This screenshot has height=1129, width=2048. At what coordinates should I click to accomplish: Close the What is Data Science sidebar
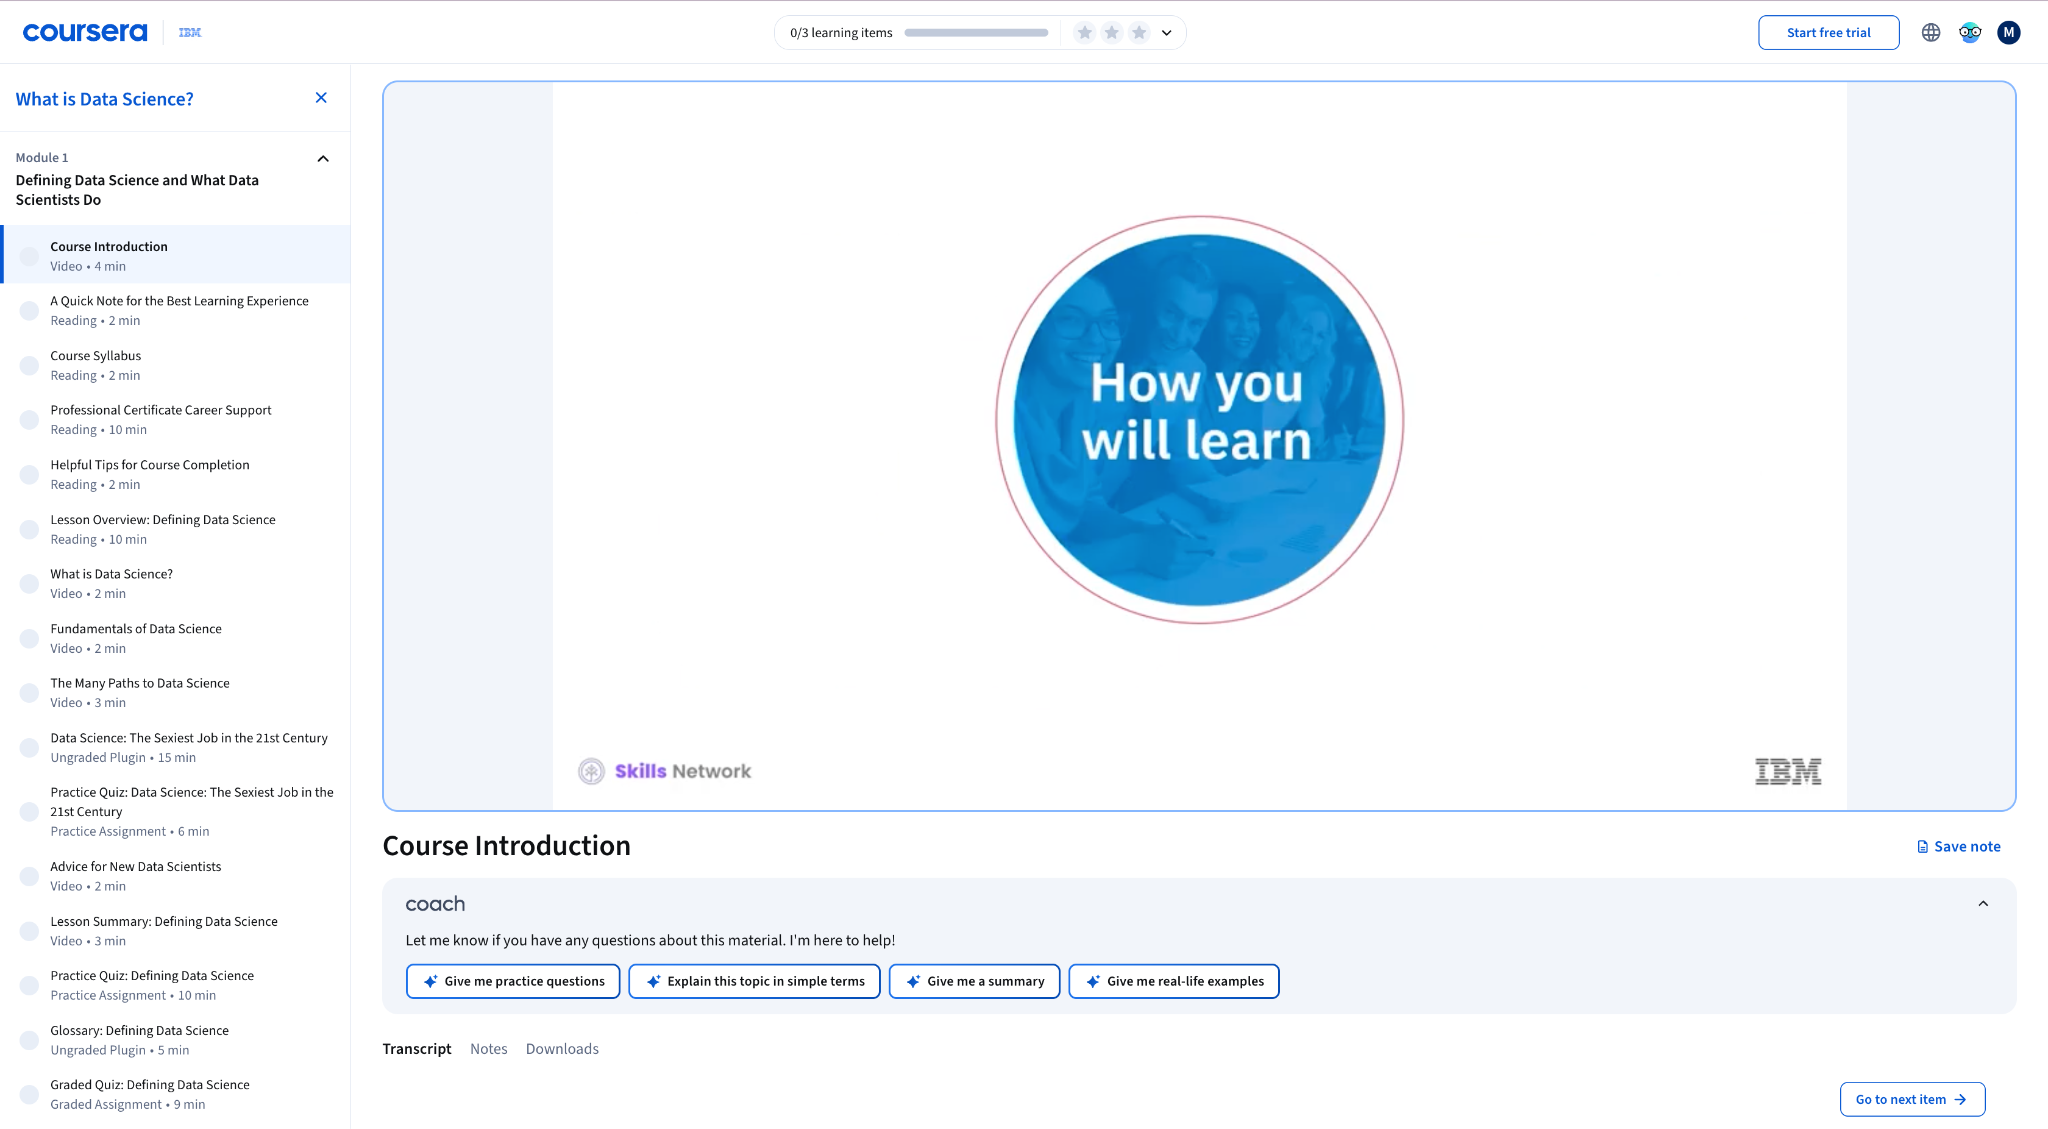coord(321,97)
